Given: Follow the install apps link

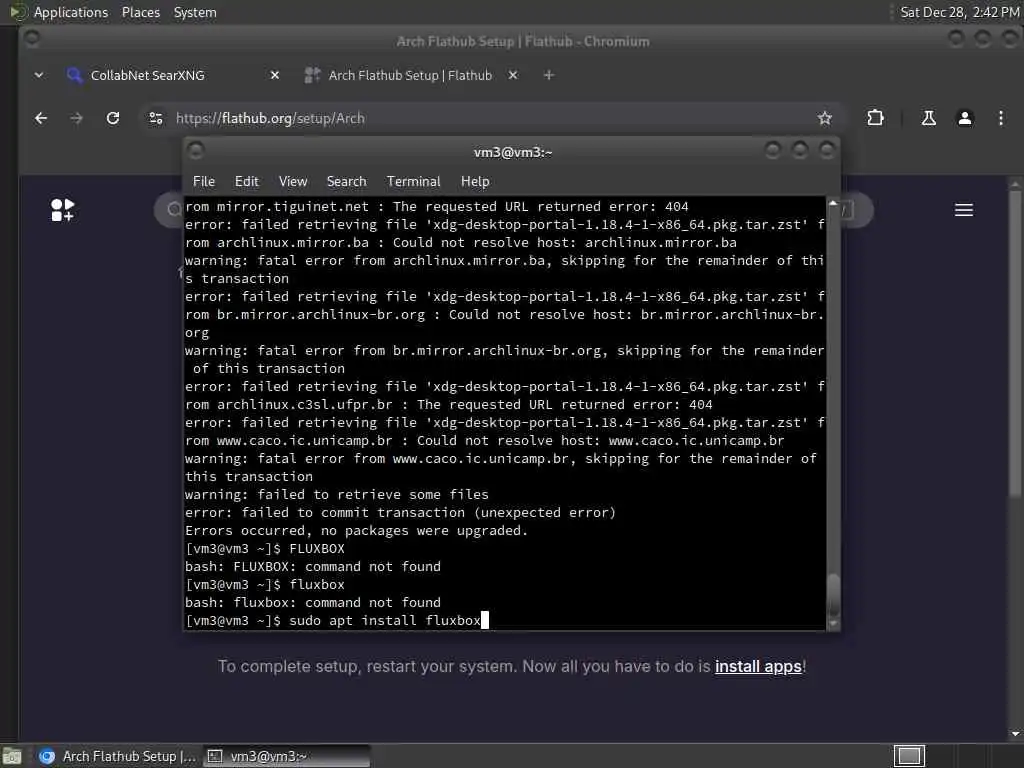Looking at the screenshot, I should click(758, 666).
